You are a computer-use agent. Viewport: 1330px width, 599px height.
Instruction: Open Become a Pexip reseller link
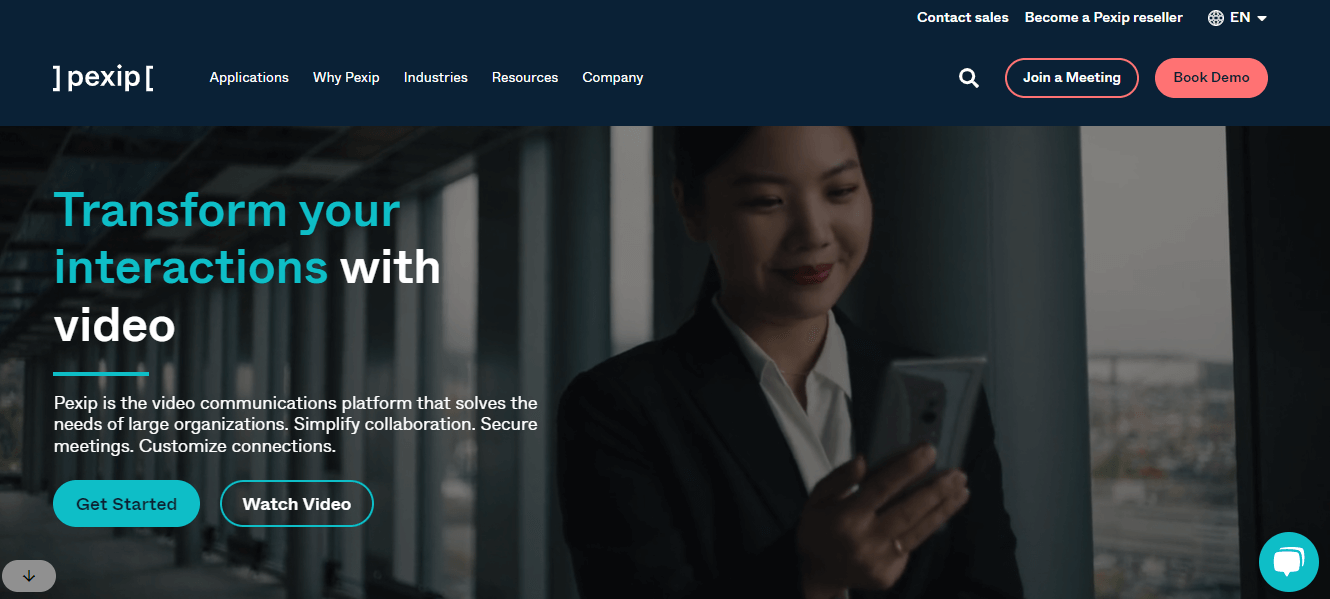coord(1104,18)
